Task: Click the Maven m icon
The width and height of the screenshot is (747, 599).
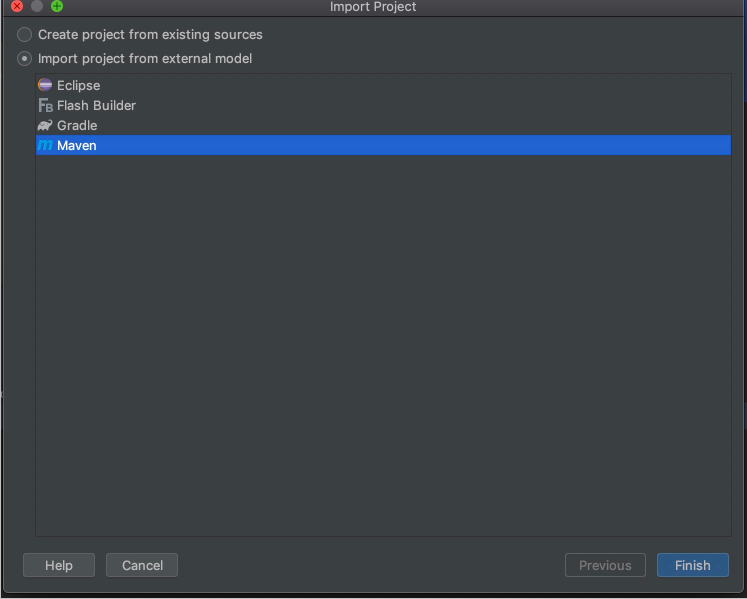Action: [x=45, y=145]
